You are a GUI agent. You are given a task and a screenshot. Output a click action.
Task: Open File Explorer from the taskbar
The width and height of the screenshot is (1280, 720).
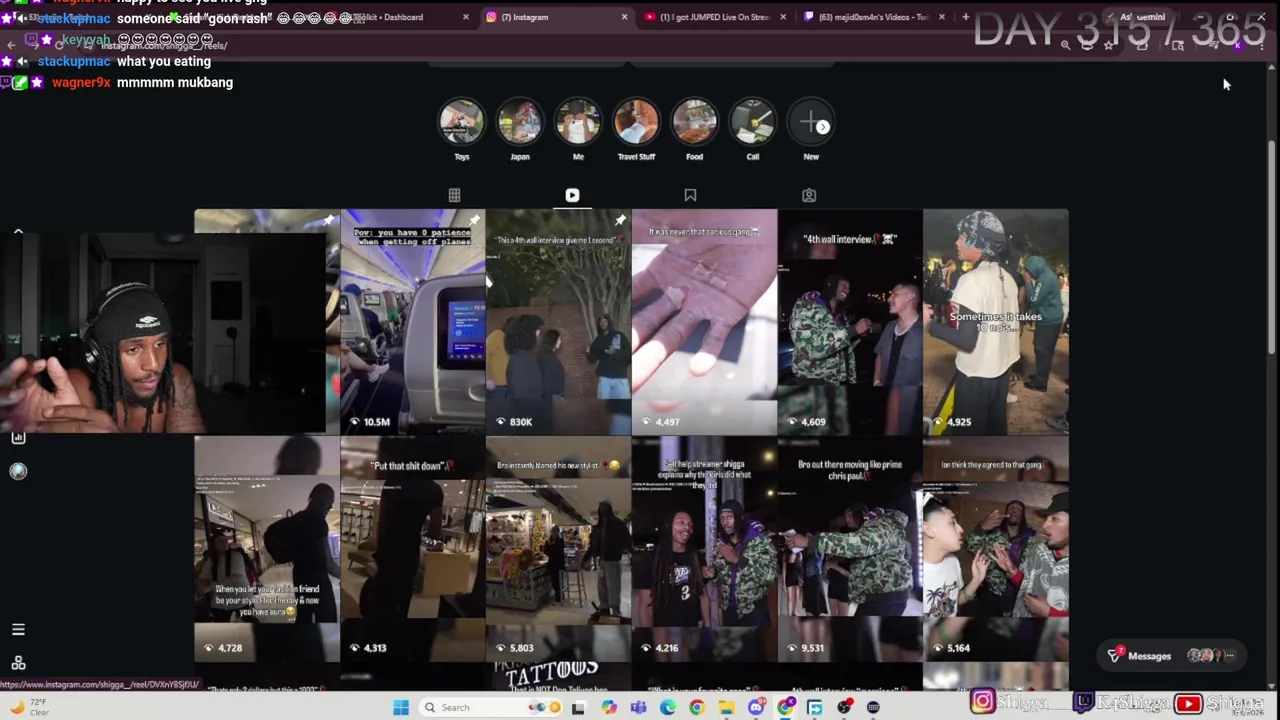pos(726,707)
